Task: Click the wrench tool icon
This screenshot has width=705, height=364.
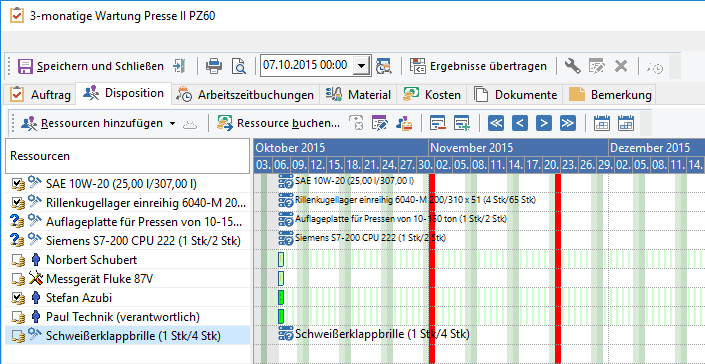Action: click(572, 66)
